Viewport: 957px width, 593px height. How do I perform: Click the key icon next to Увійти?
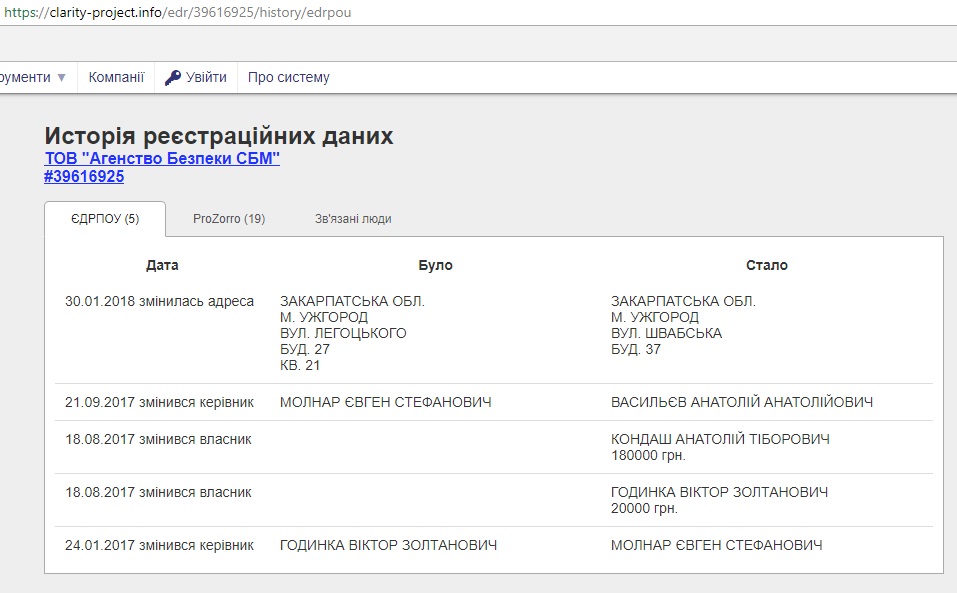[x=173, y=77]
